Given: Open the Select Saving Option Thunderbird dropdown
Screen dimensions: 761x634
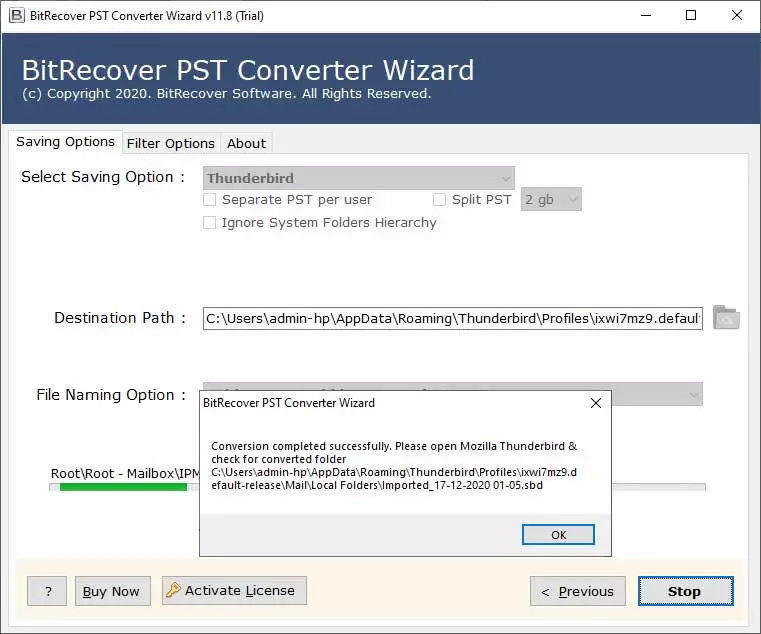Looking at the screenshot, I should (359, 178).
